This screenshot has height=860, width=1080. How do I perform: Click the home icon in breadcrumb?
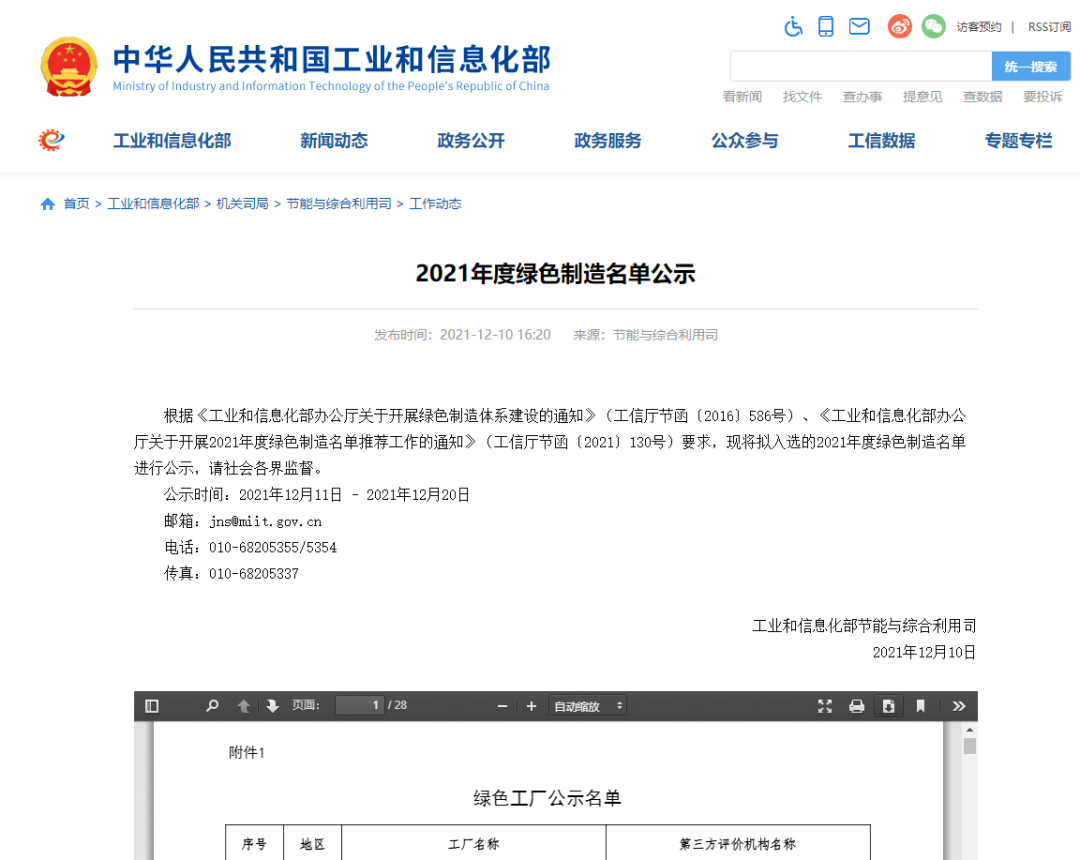click(x=48, y=204)
